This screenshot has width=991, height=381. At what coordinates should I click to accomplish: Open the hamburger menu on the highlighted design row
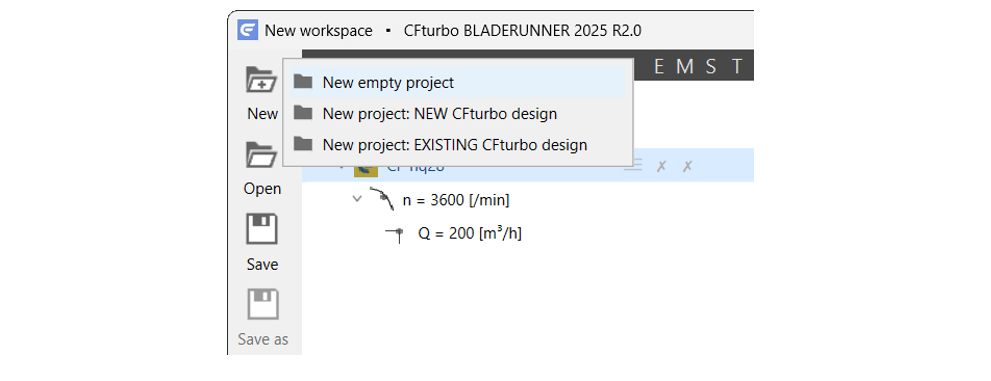(x=633, y=166)
